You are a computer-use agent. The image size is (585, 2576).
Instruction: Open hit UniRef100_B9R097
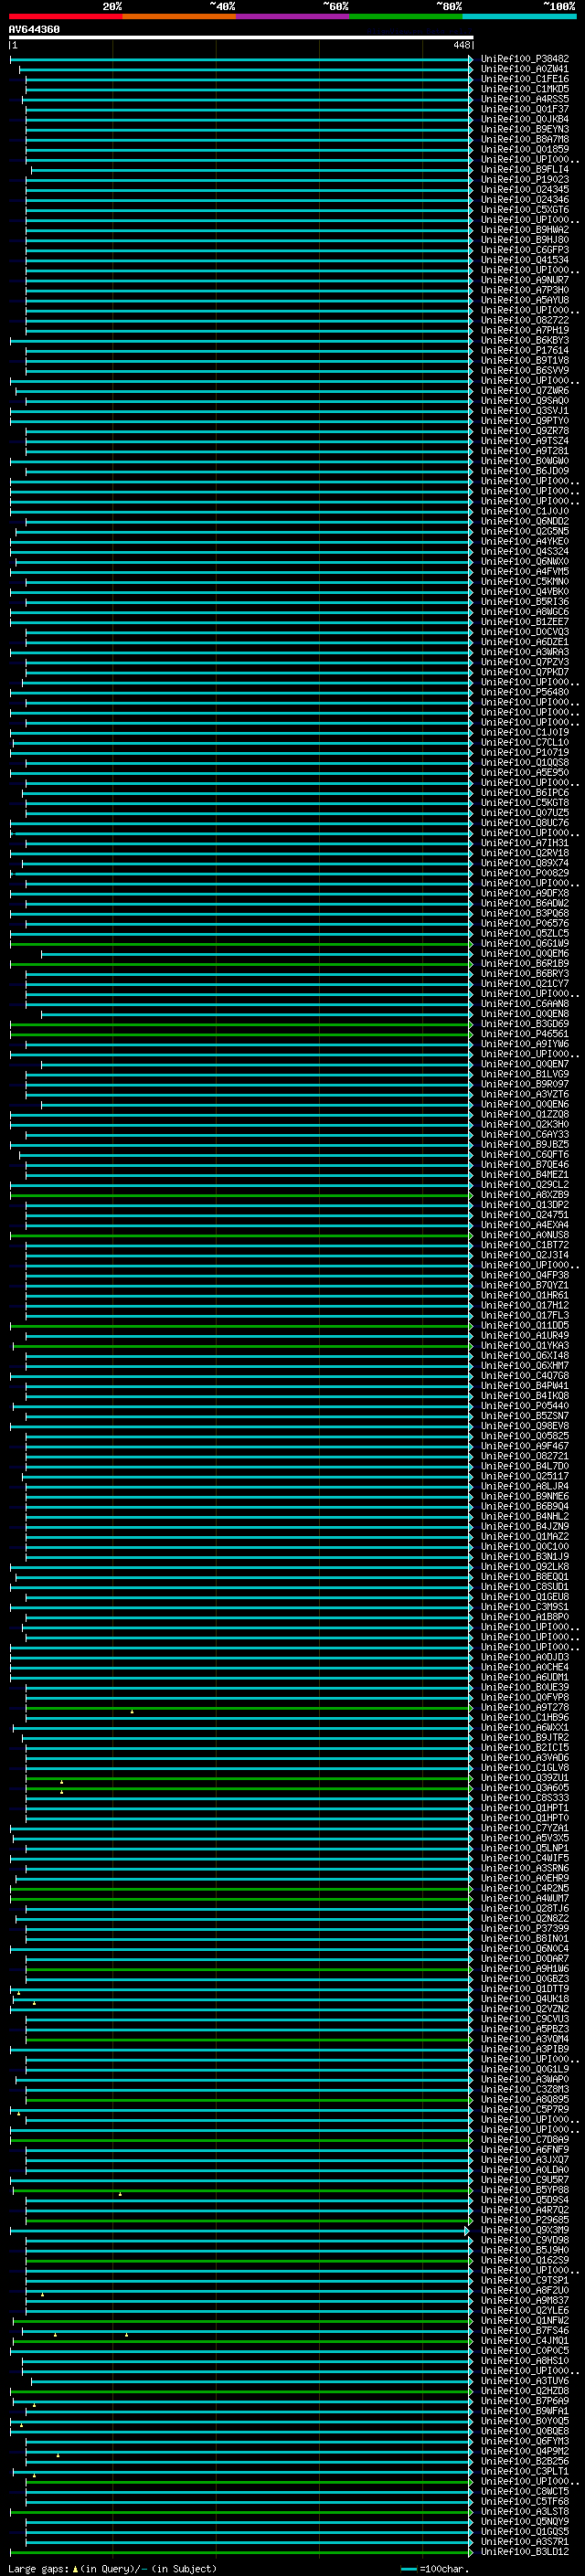[525, 1084]
